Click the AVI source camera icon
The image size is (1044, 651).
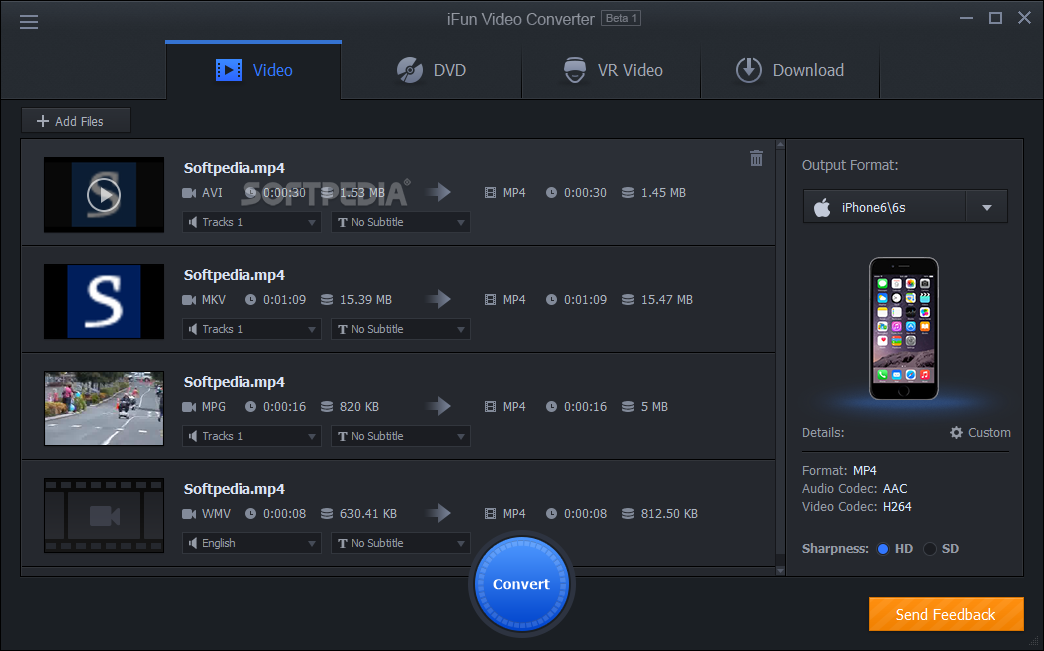tap(189, 193)
